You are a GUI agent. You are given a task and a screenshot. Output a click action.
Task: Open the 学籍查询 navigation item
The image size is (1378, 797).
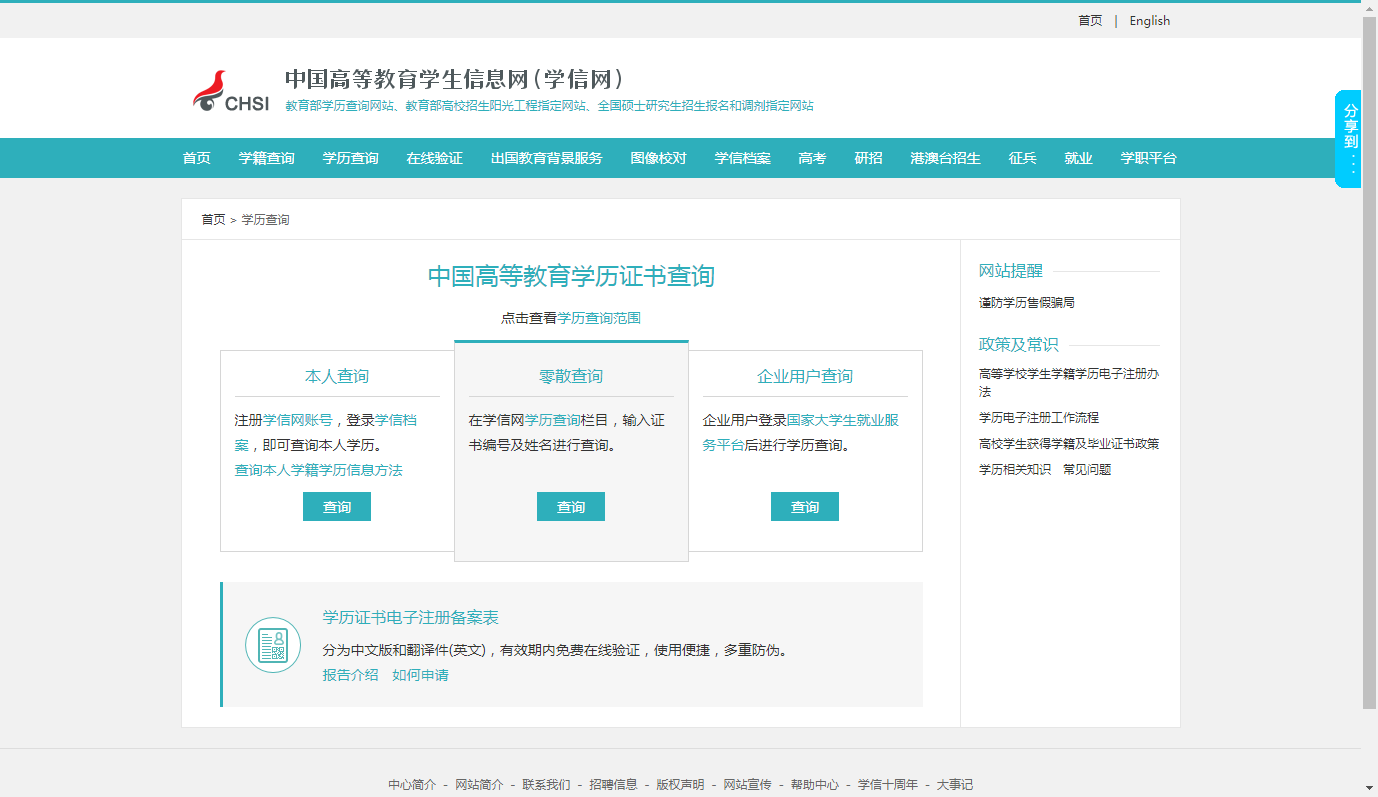(x=267, y=158)
